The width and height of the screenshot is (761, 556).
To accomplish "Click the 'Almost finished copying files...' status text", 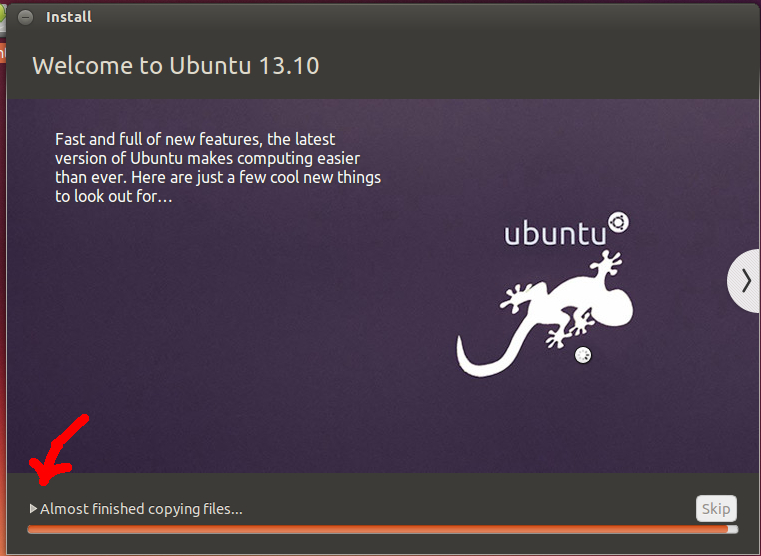I will (141, 509).
